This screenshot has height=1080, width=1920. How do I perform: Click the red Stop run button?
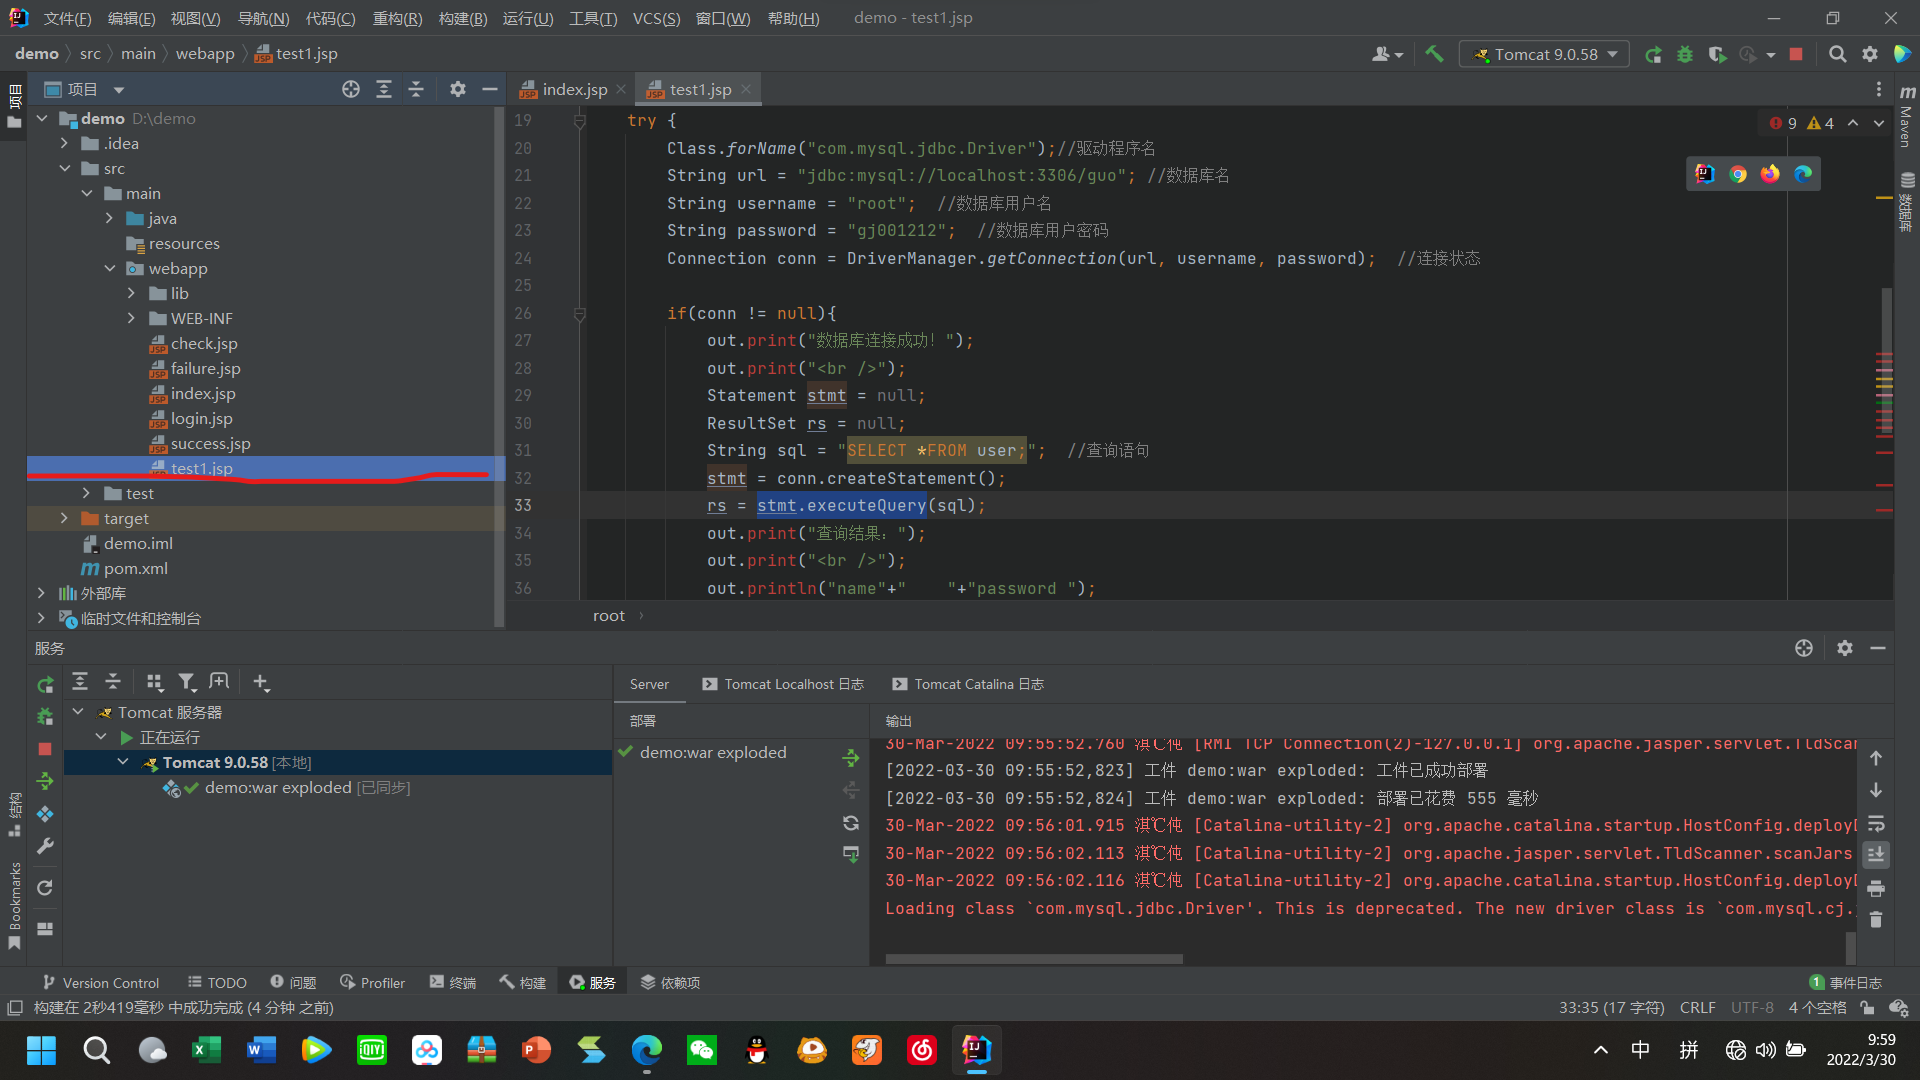coord(1796,54)
